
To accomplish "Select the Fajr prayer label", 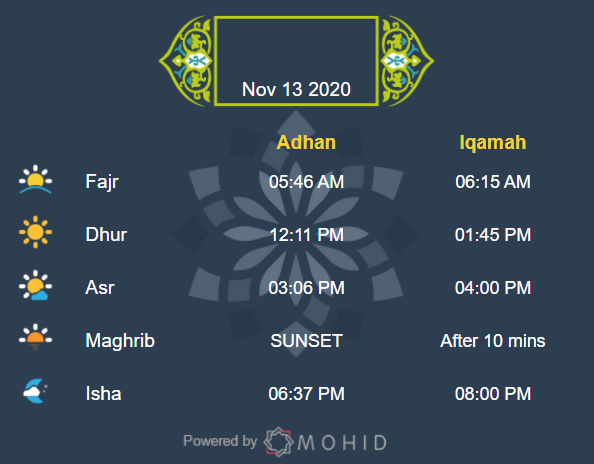I will coord(102,182).
